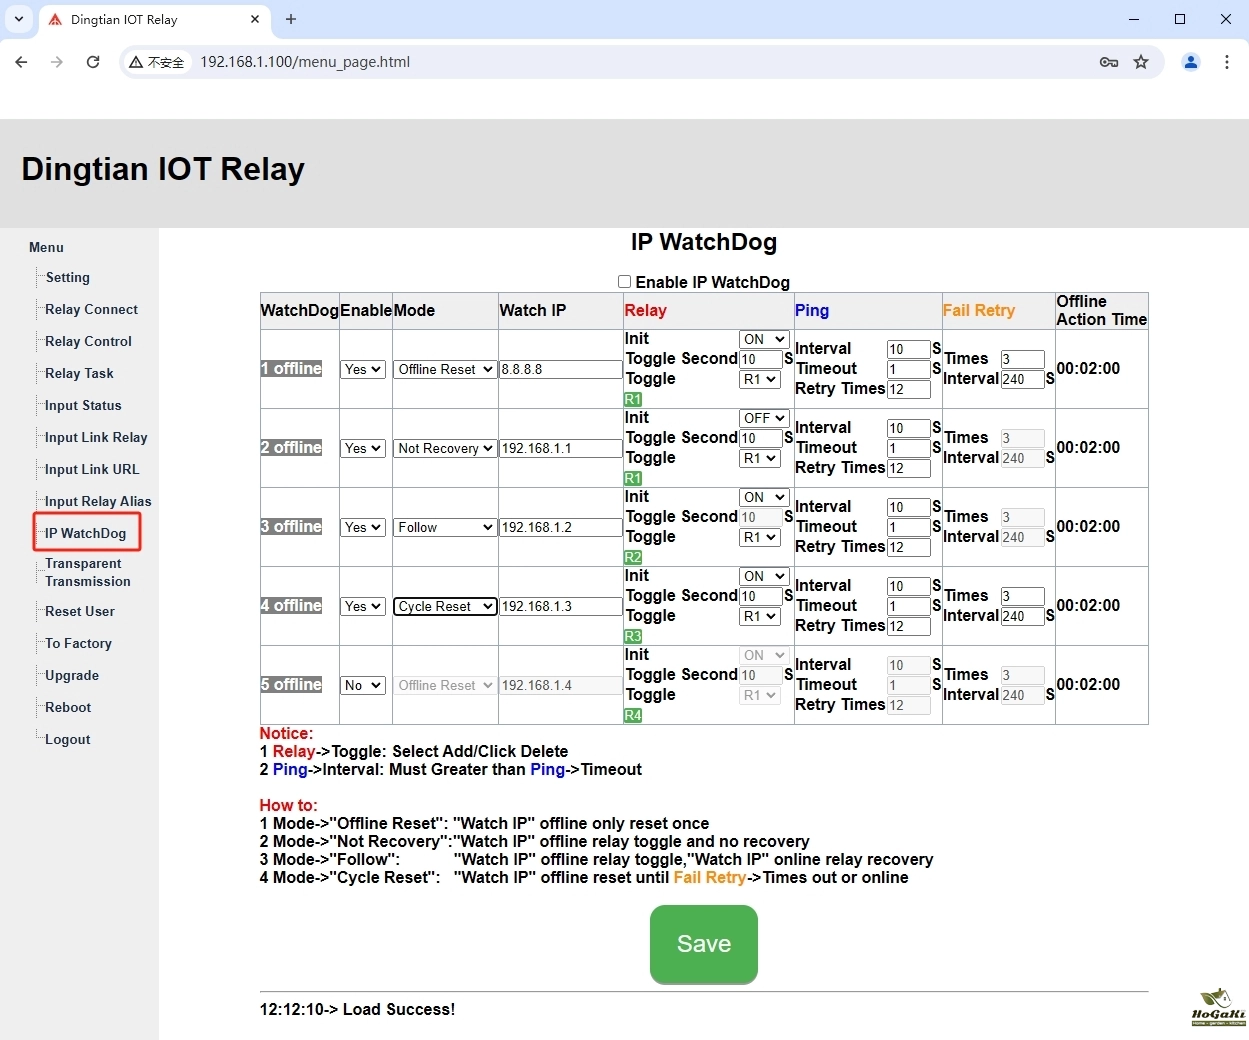Image resolution: width=1249 pixels, height=1040 pixels.
Task: Open Relay Control in the side menu
Action: pyautogui.click(x=88, y=341)
